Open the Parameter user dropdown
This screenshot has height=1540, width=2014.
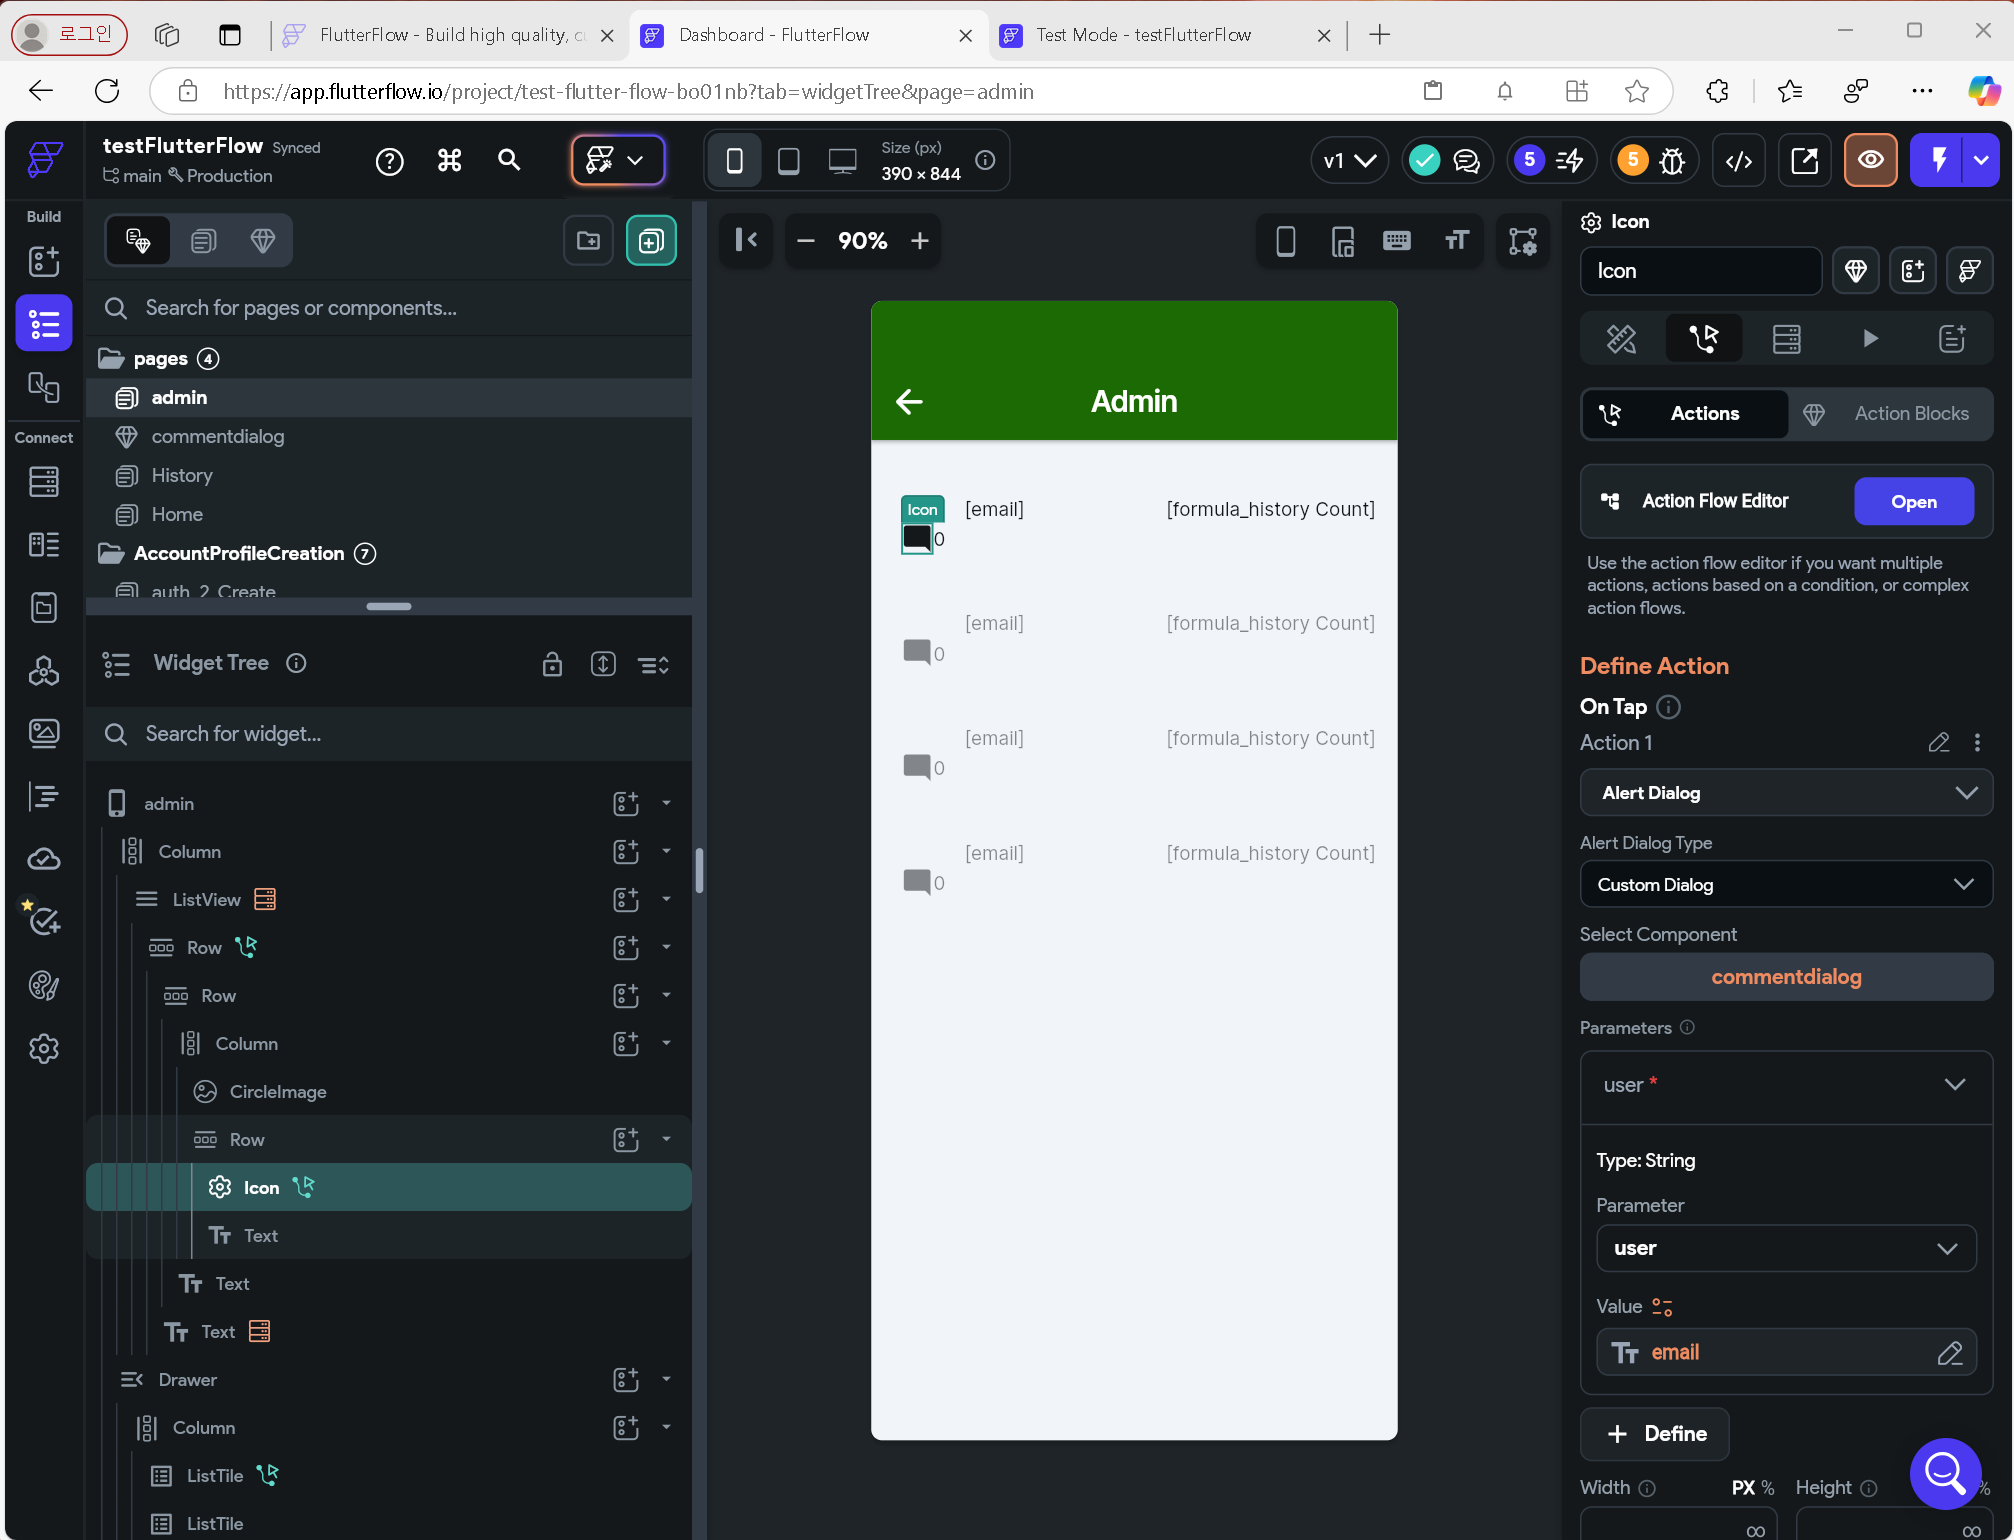pos(1786,1248)
